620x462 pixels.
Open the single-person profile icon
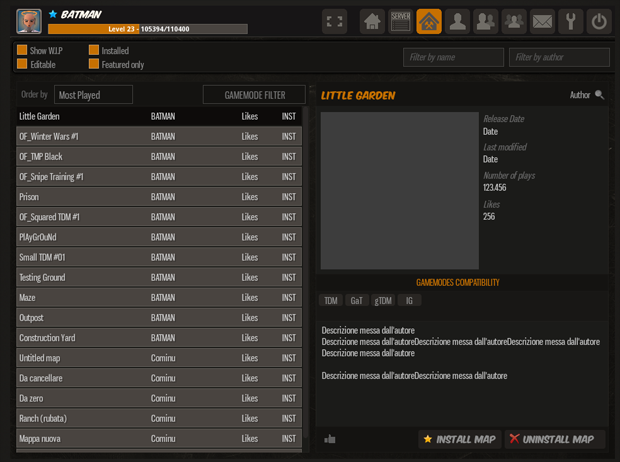pos(457,21)
